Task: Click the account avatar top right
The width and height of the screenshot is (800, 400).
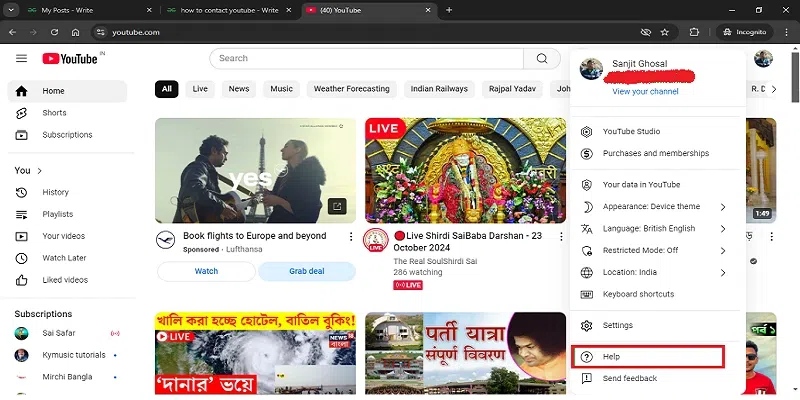Action: [x=763, y=58]
